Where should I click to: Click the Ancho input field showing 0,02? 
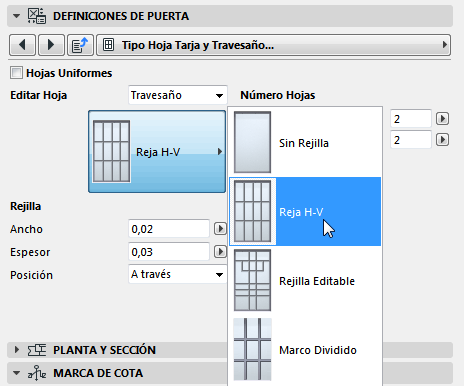(x=169, y=229)
